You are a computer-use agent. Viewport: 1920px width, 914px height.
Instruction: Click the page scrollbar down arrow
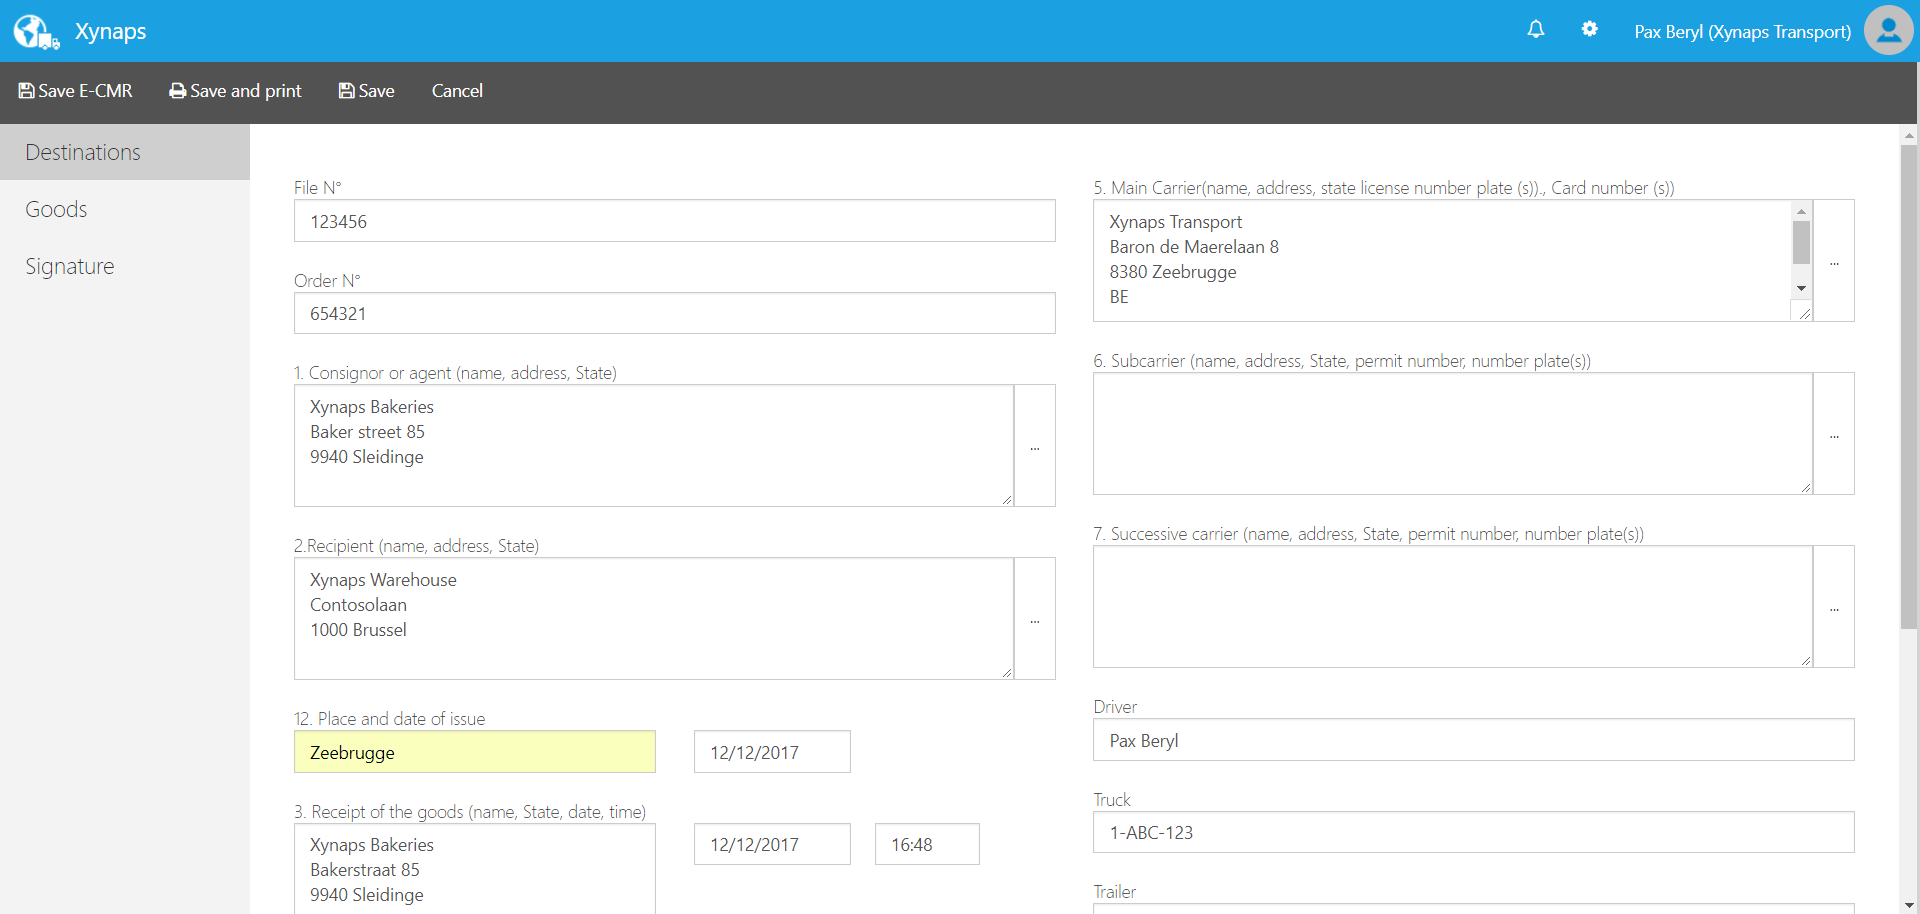click(x=1909, y=906)
